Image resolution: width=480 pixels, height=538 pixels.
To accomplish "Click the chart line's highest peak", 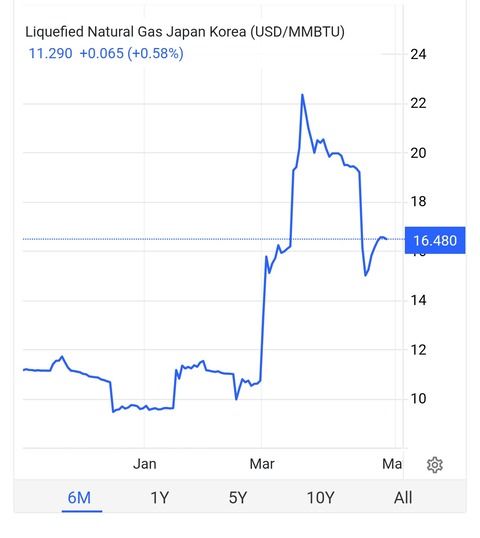I will [x=302, y=95].
